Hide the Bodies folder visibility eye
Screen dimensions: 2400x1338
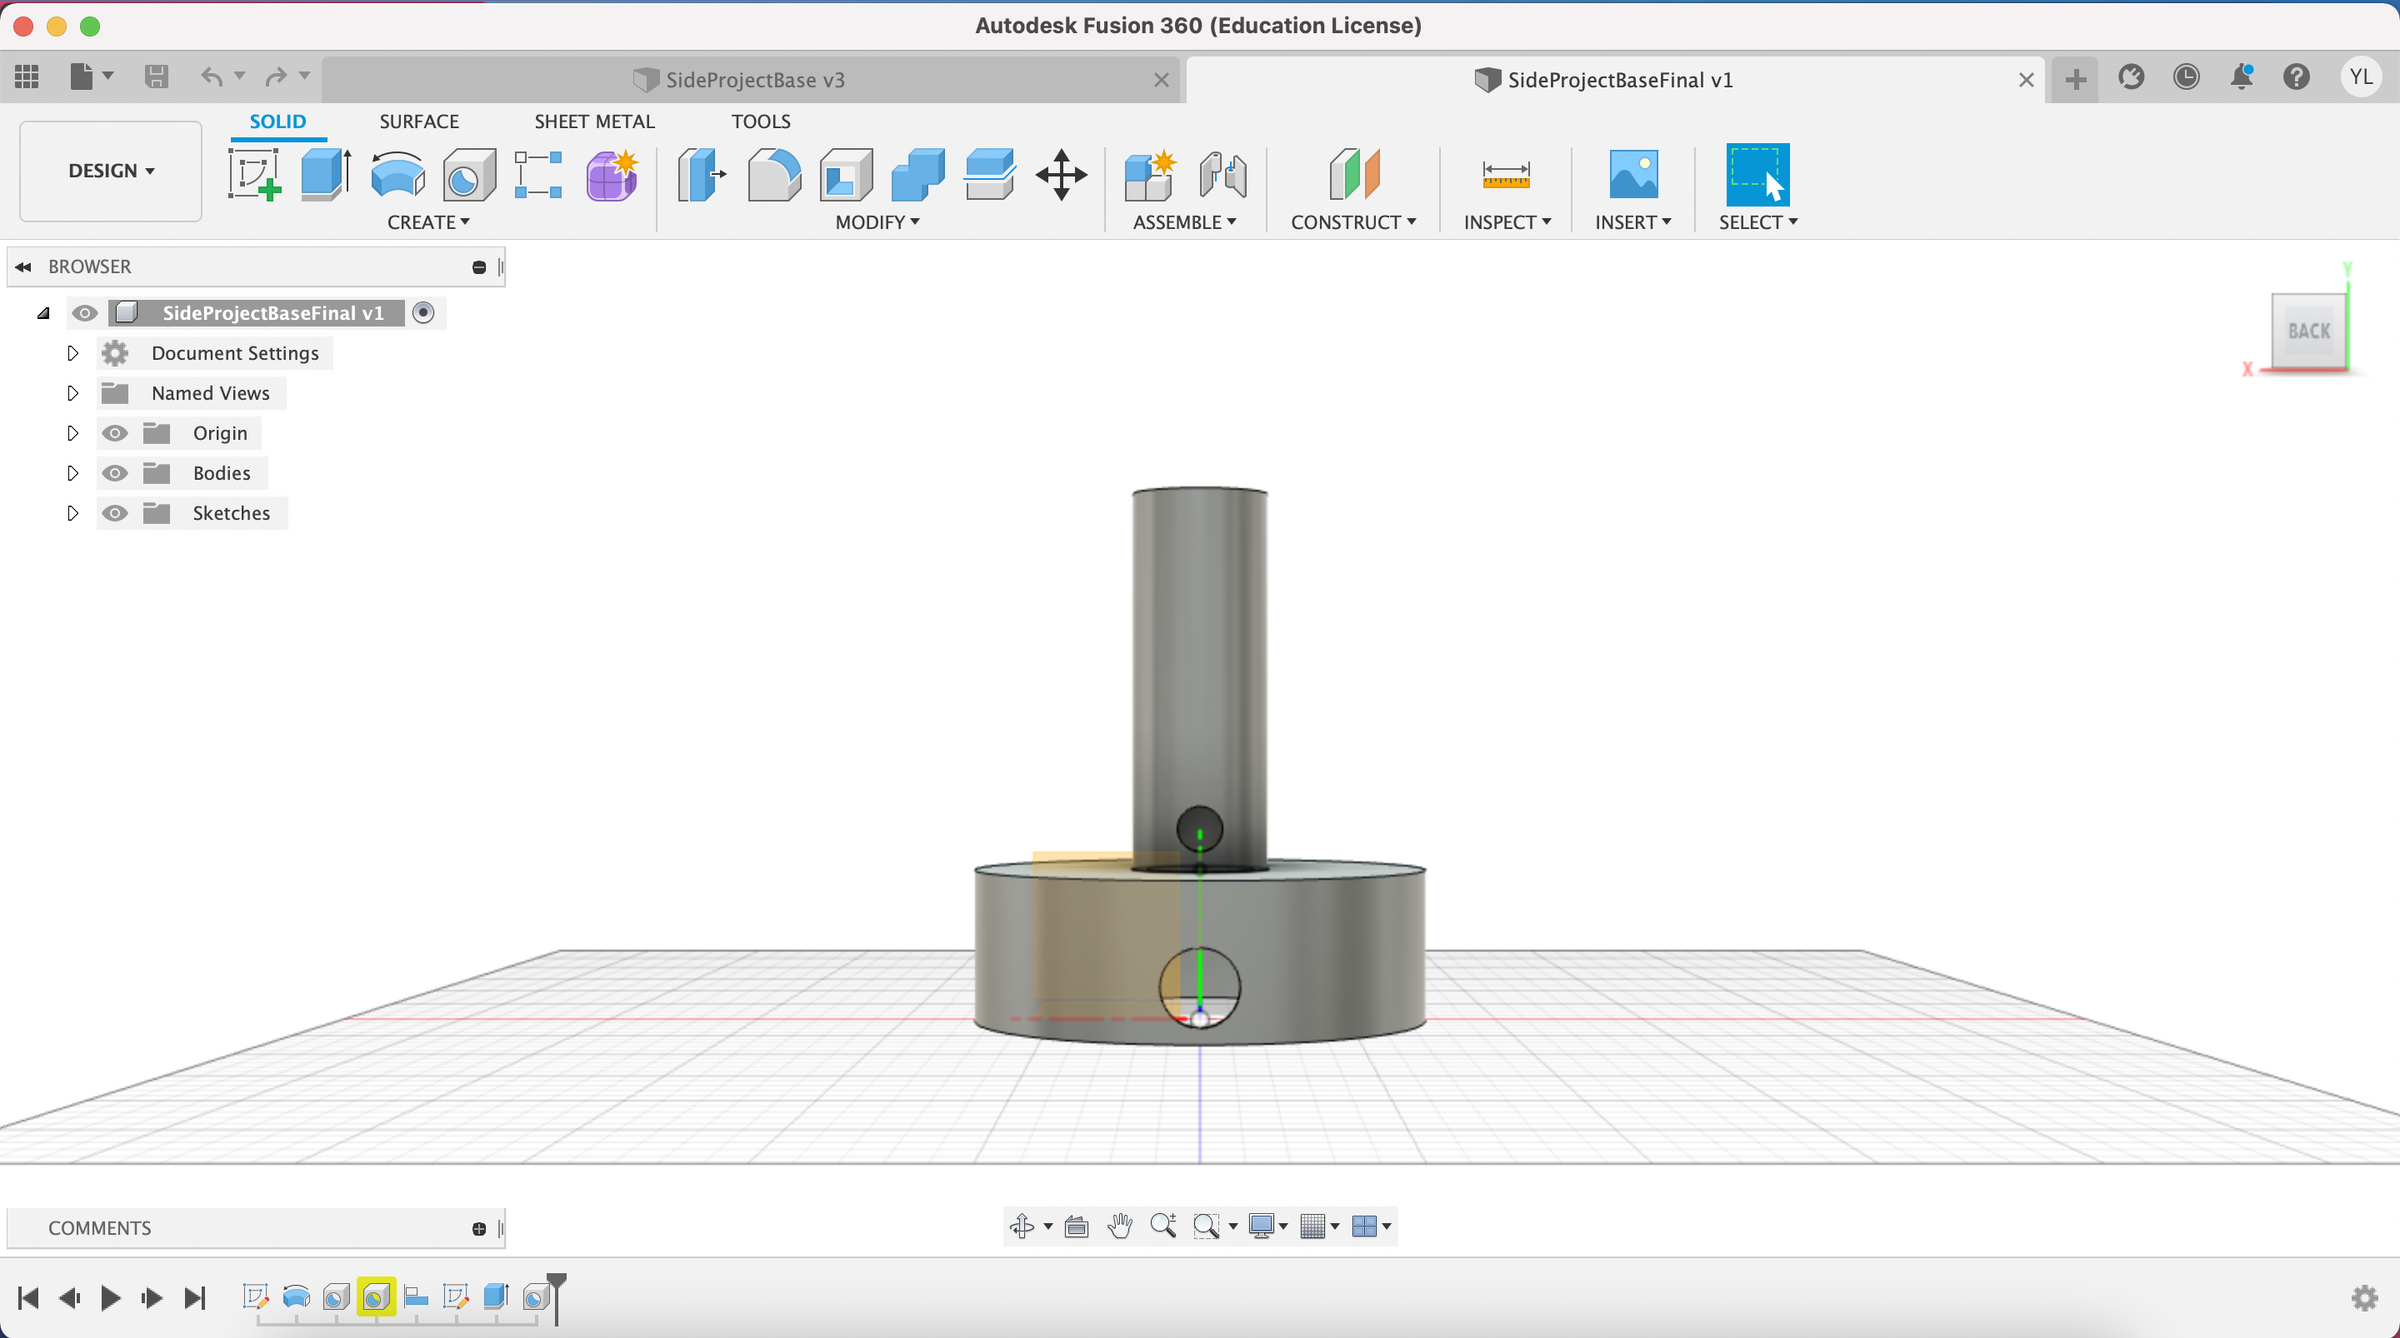(115, 473)
